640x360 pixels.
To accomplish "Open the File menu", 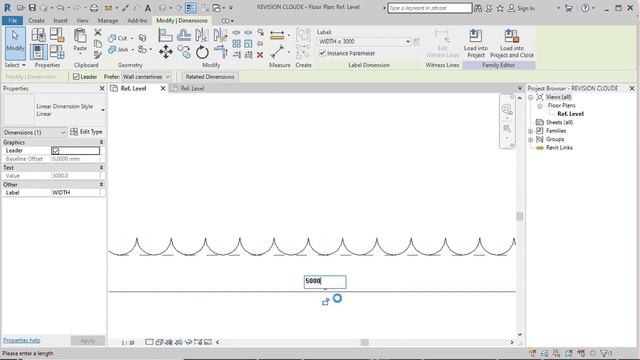I will [x=13, y=20].
